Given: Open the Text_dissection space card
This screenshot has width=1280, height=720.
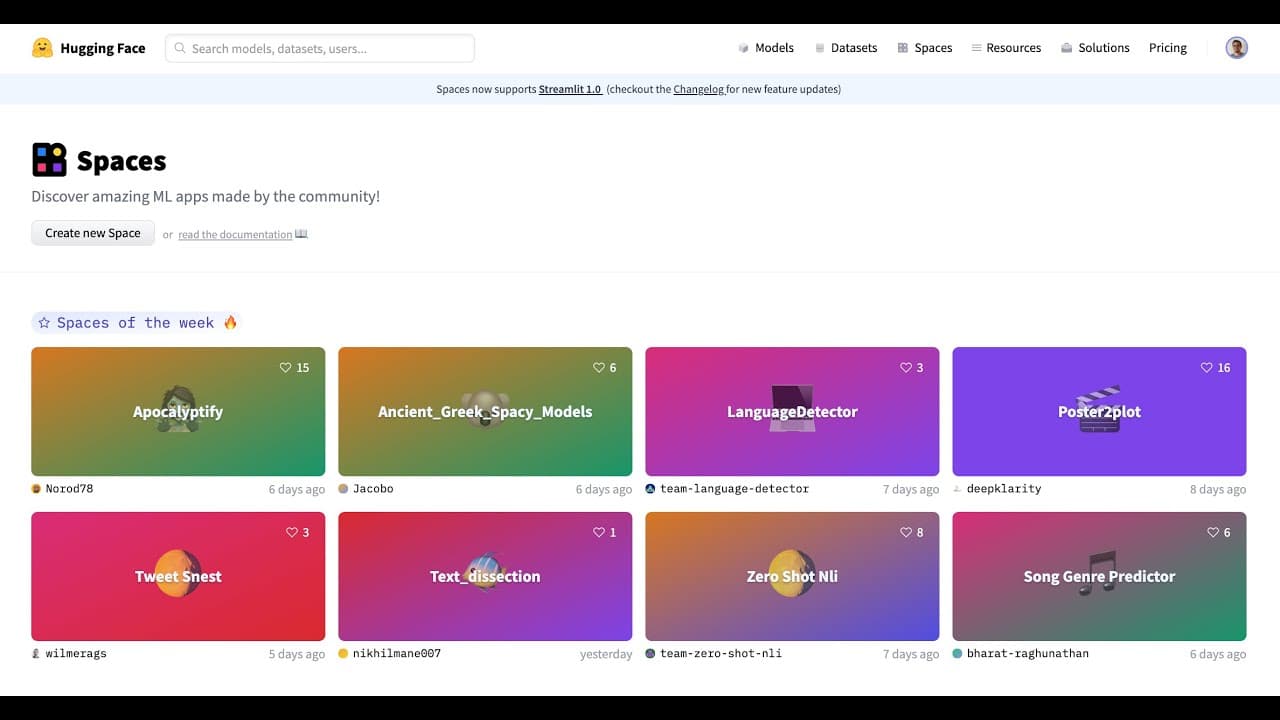Looking at the screenshot, I should (485, 577).
